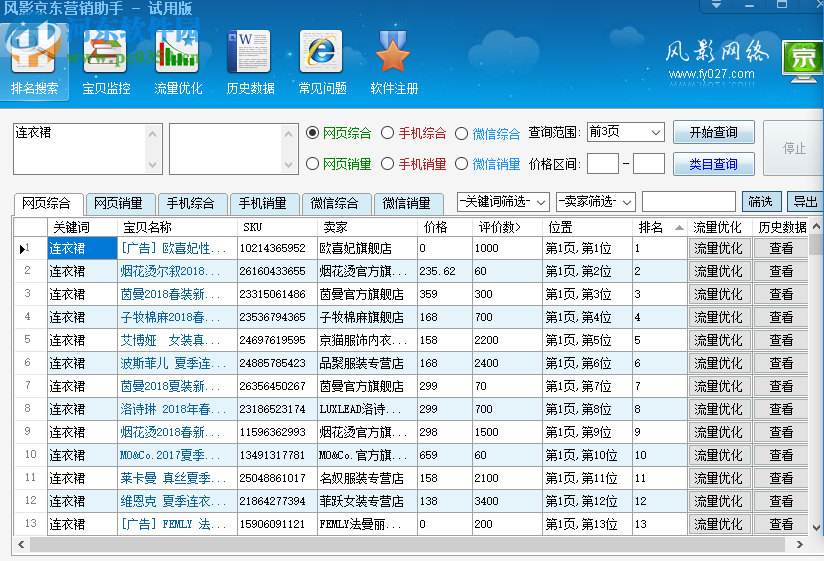Click the horizontal scrollbar right arrow
The height and width of the screenshot is (561, 824).
point(799,545)
